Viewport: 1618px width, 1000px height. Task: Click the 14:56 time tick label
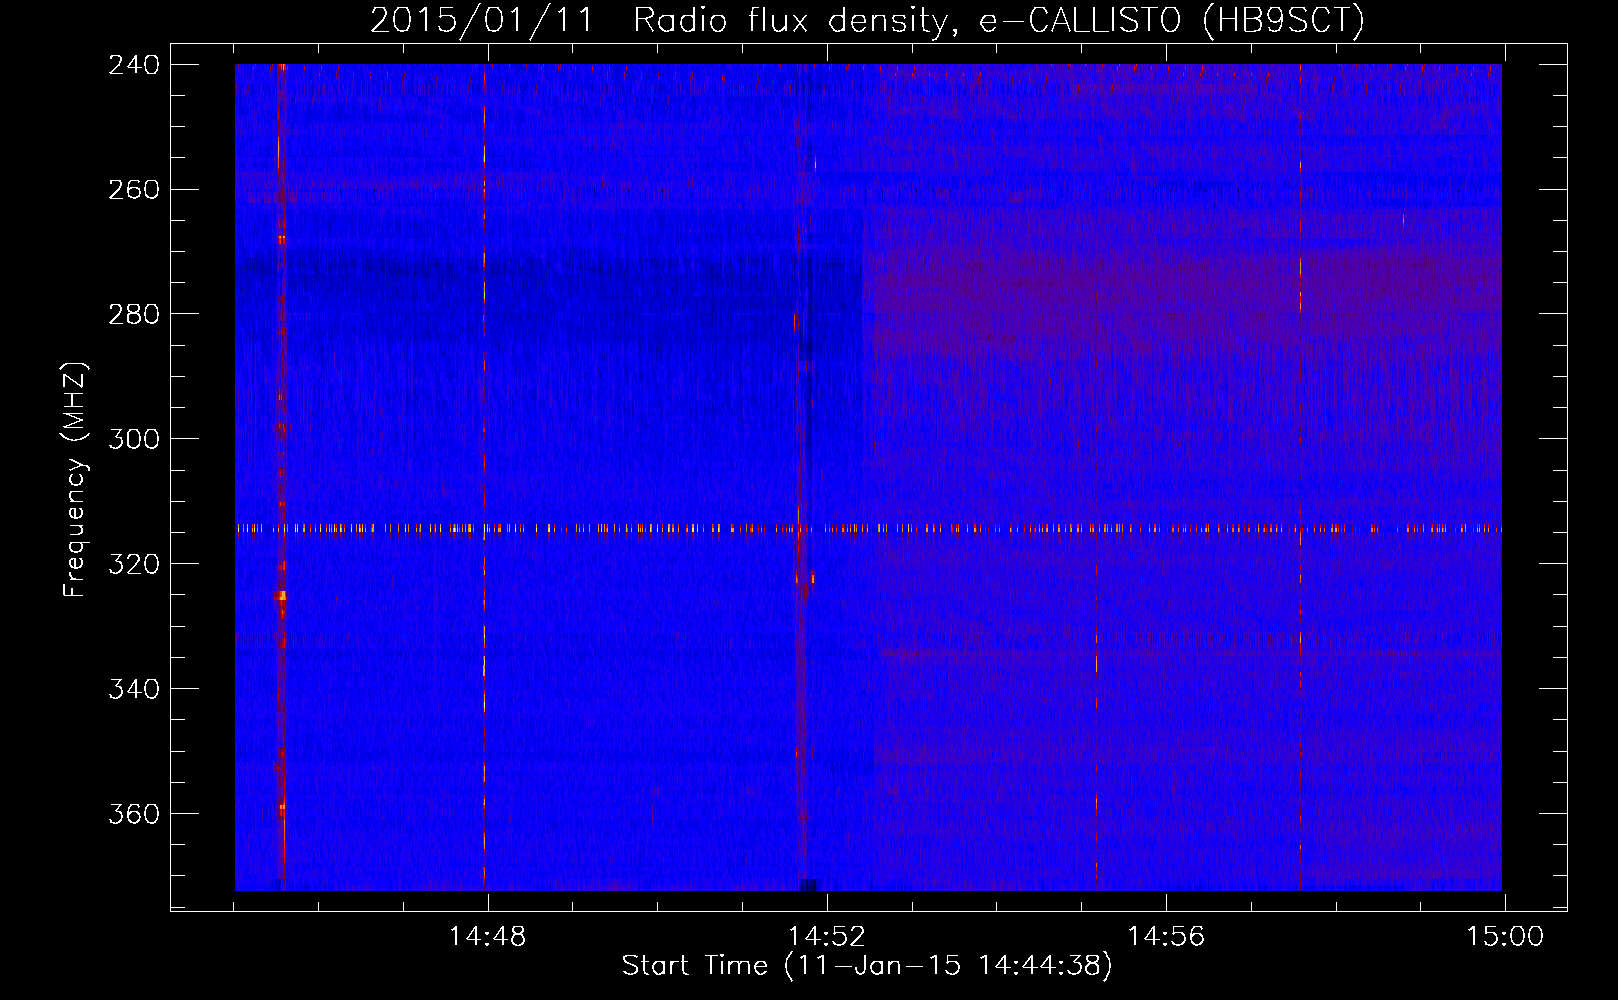(x=1165, y=937)
